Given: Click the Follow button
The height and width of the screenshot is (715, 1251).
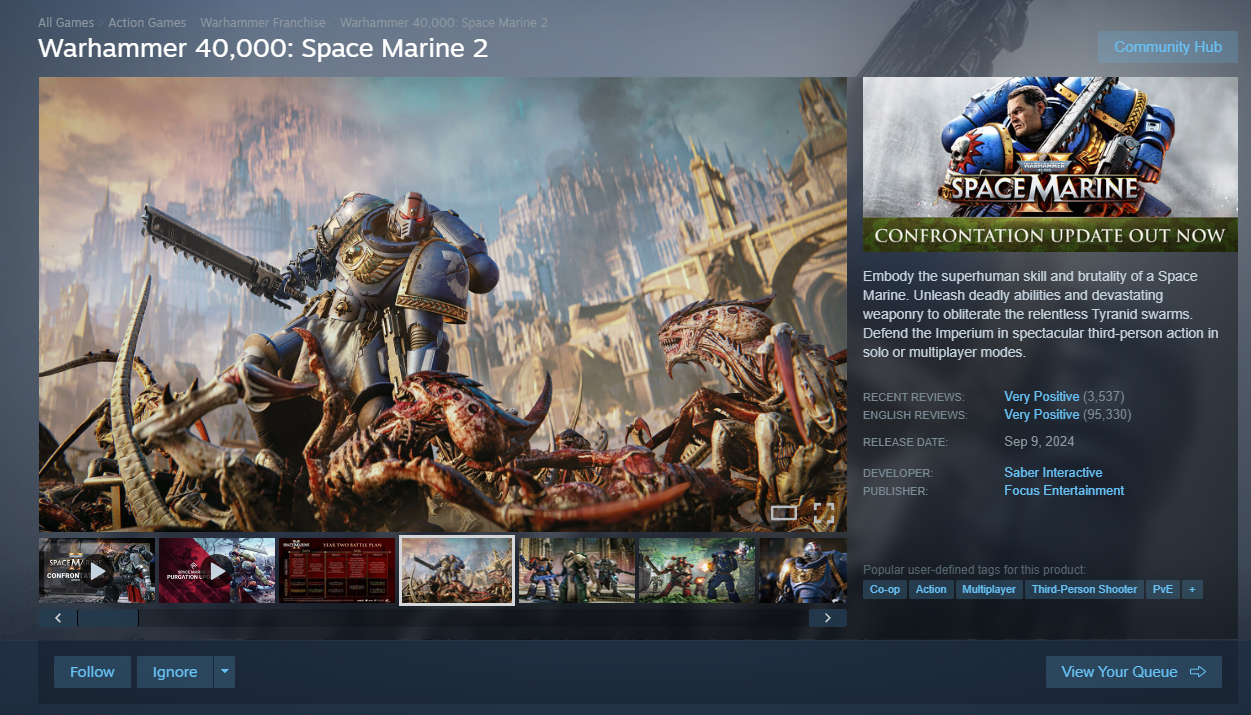Looking at the screenshot, I should coord(92,672).
